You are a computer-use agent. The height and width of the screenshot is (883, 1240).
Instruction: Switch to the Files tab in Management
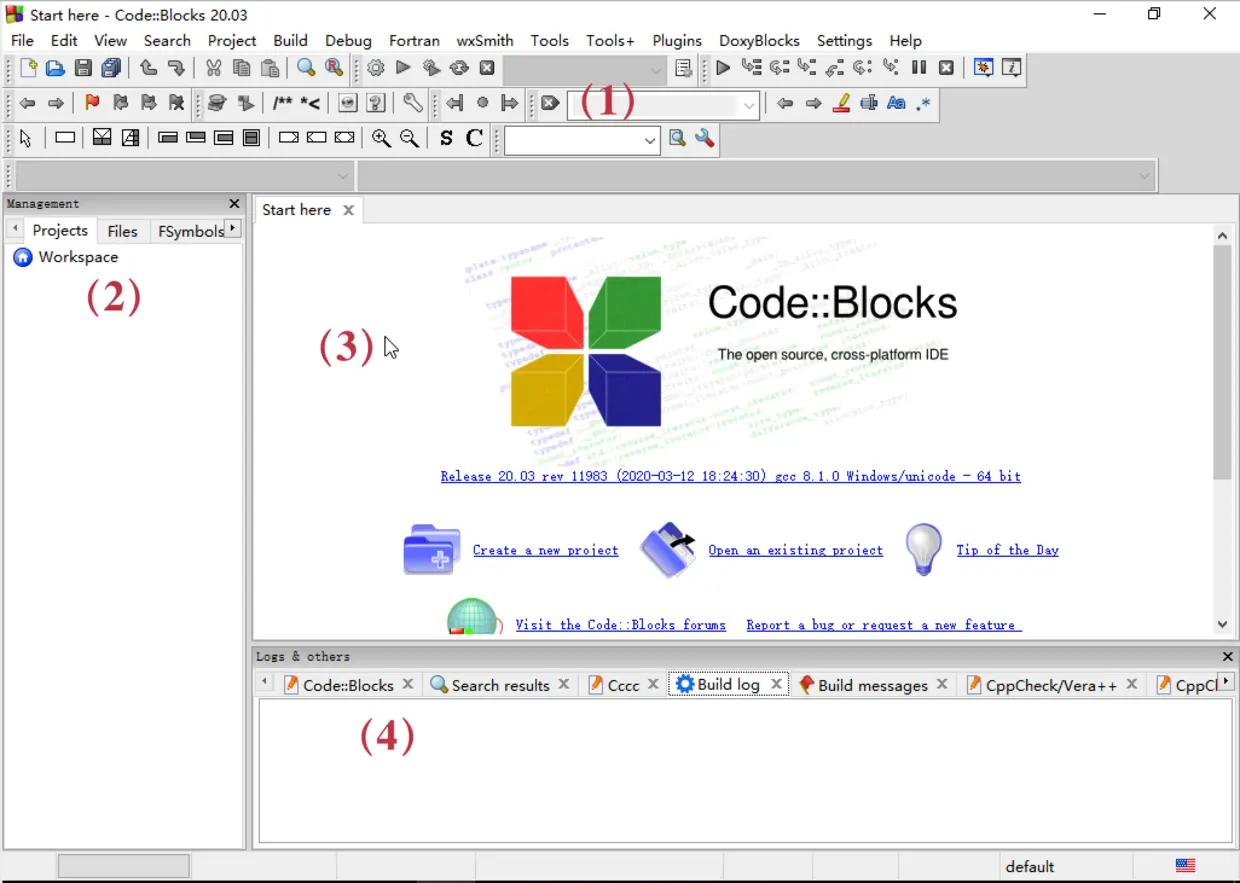122,231
